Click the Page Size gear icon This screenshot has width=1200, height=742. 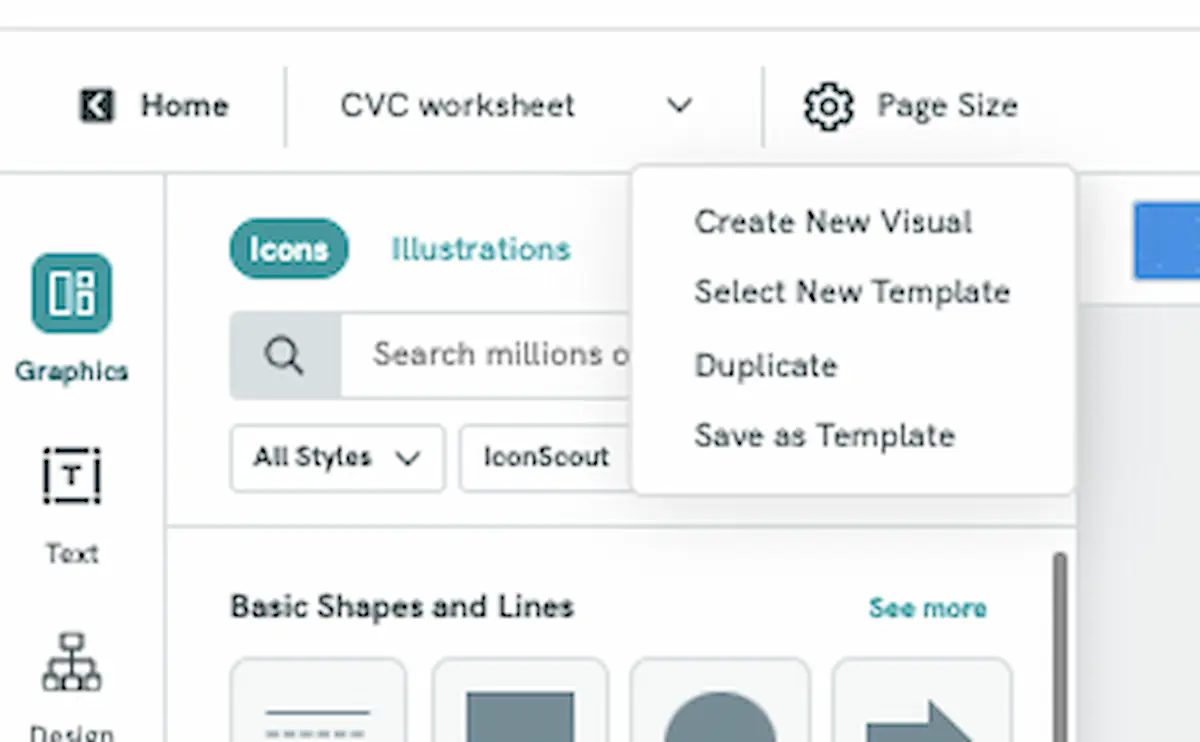pos(829,106)
